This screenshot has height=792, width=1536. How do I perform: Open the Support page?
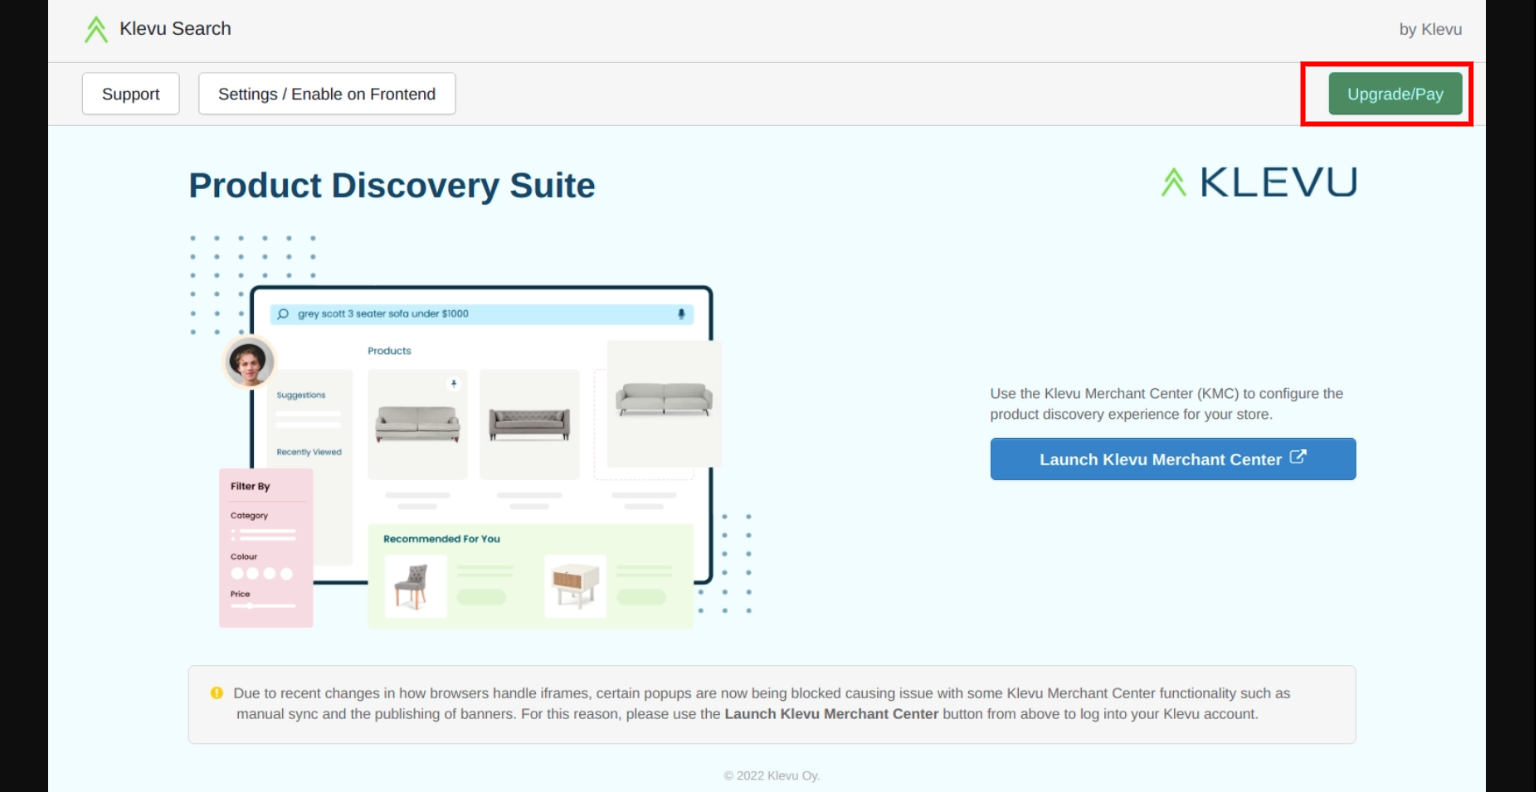click(x=131, y=94)
